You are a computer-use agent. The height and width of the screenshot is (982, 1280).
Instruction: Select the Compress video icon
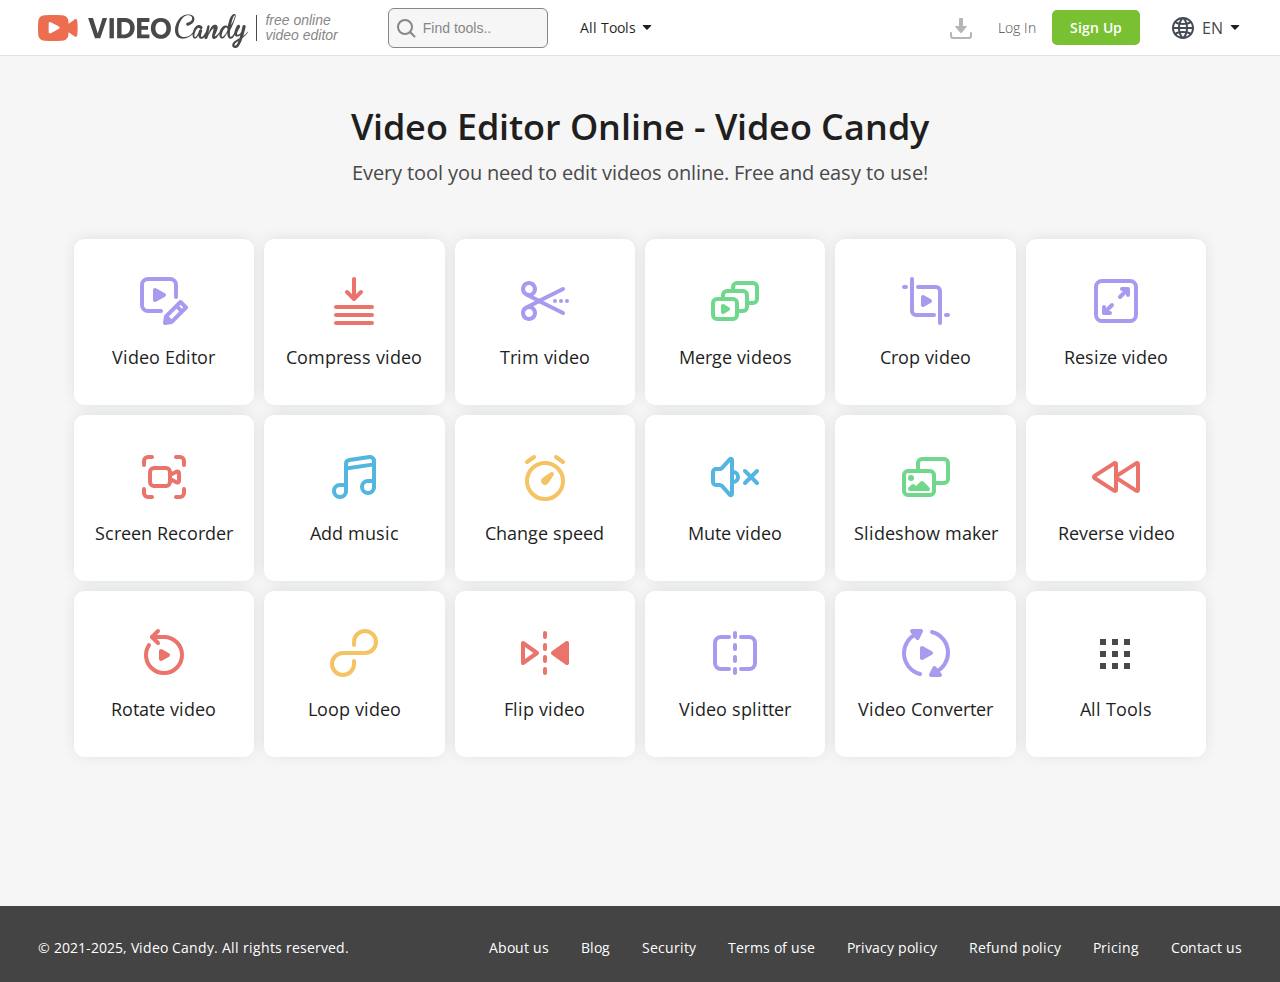[353, 301]
